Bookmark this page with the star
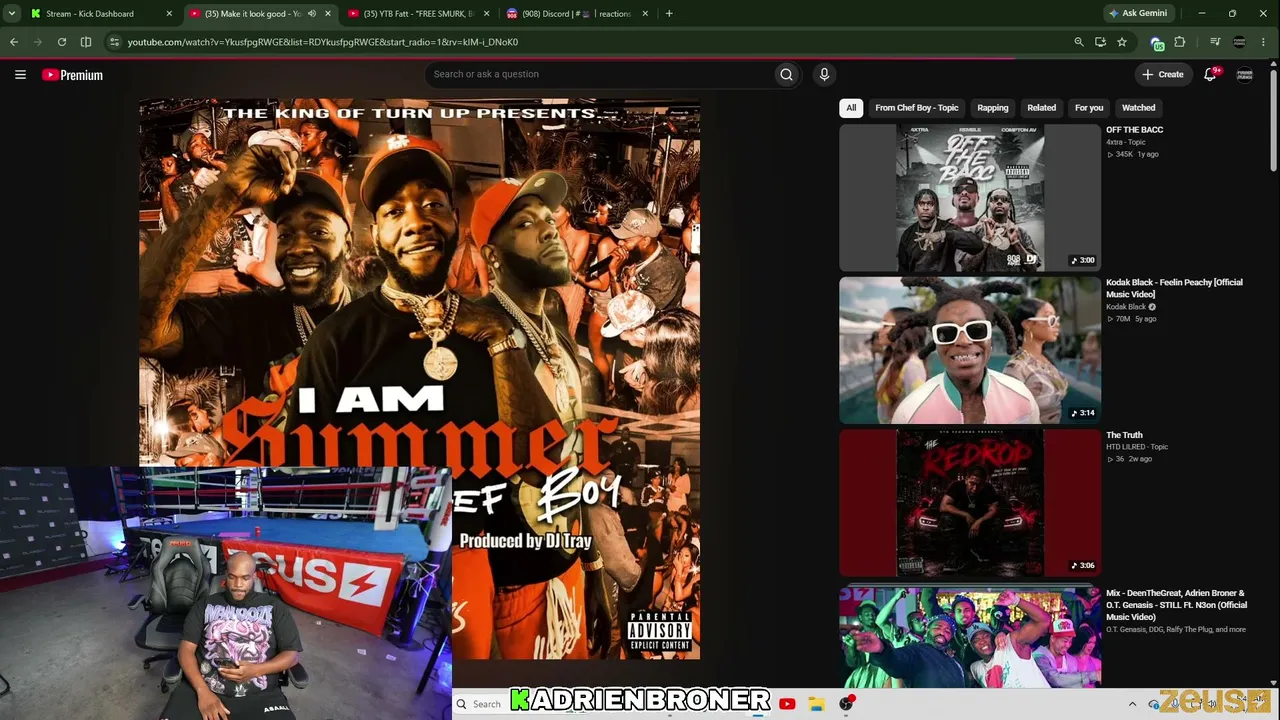Image resolution: width=1280 pixels, height=720 pixels. (1122, 42)
